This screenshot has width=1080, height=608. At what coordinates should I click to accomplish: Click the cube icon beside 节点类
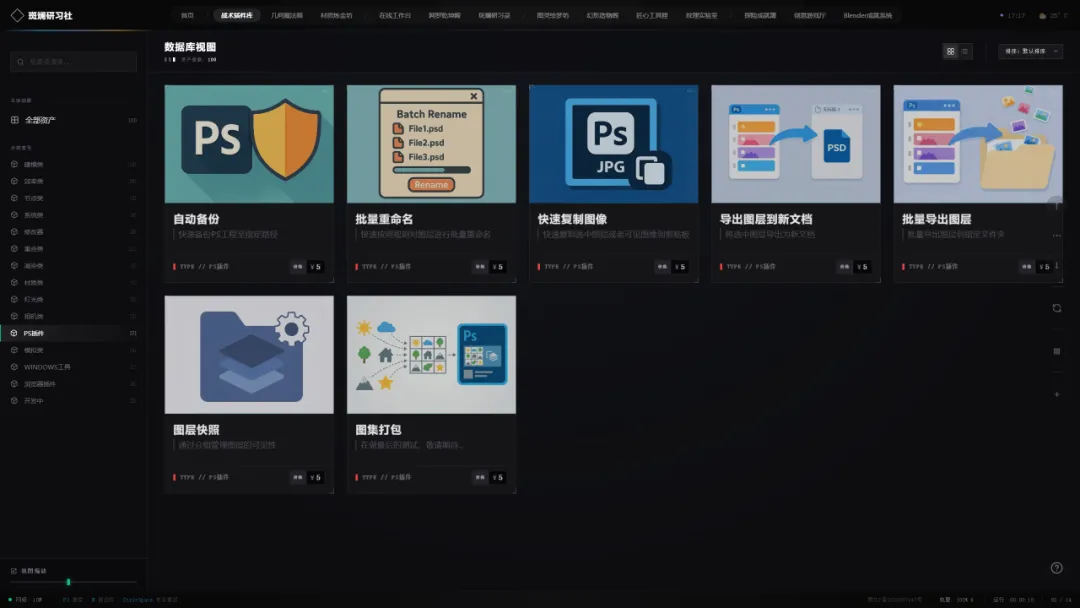[14, 198]
